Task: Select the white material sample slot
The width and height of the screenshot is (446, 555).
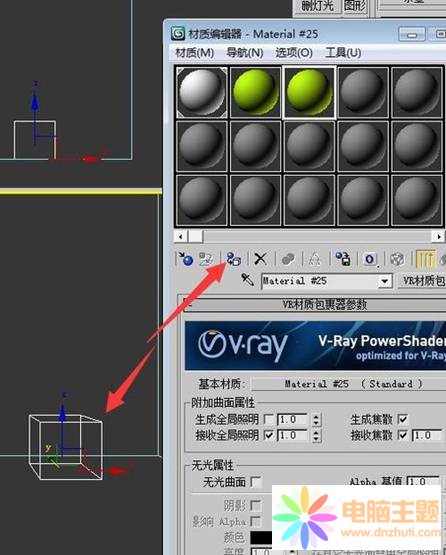Action: click(x=202, y=92)
